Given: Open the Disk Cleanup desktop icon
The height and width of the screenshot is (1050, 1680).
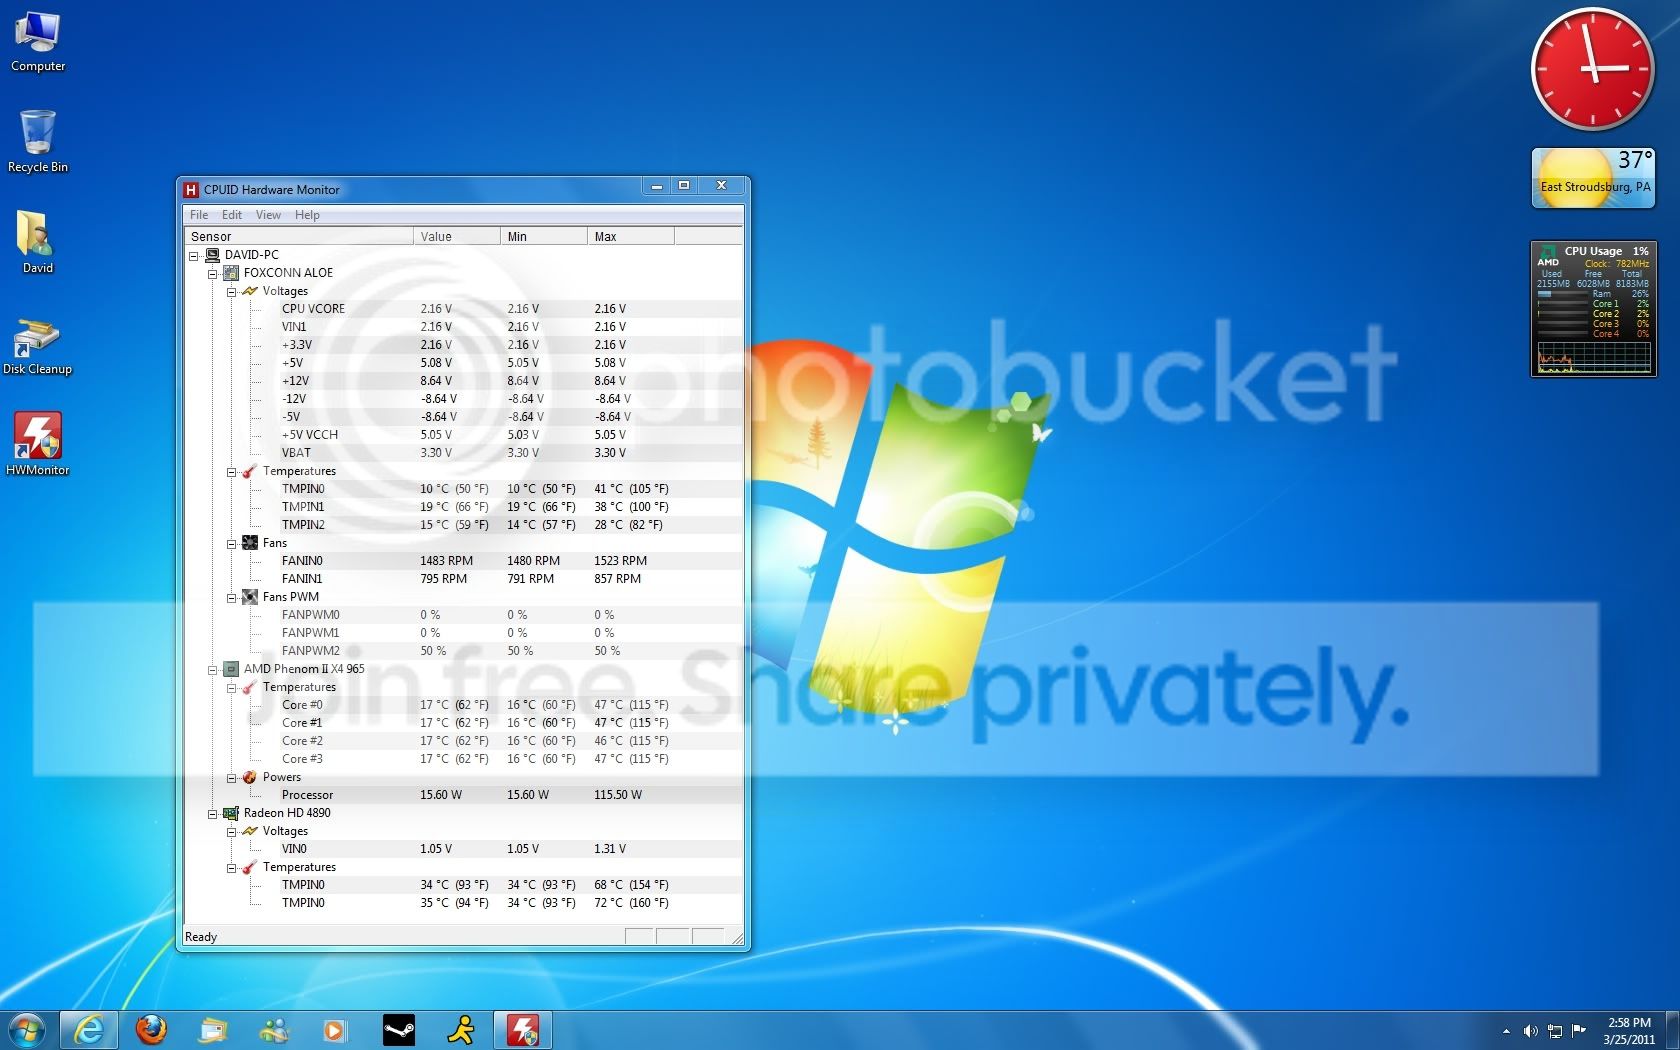Looking at the screenshot, I should coord(38,345).
